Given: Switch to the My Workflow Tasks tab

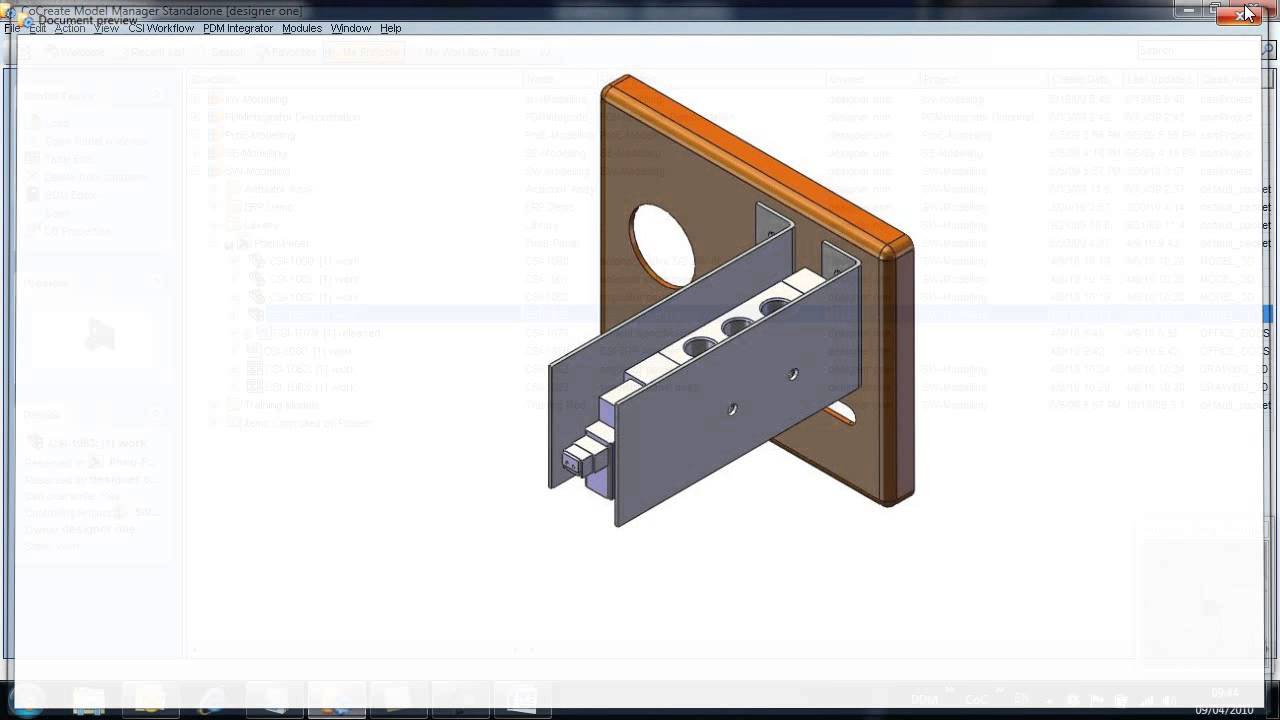Looking at the screenshot, I should [470, 52].
